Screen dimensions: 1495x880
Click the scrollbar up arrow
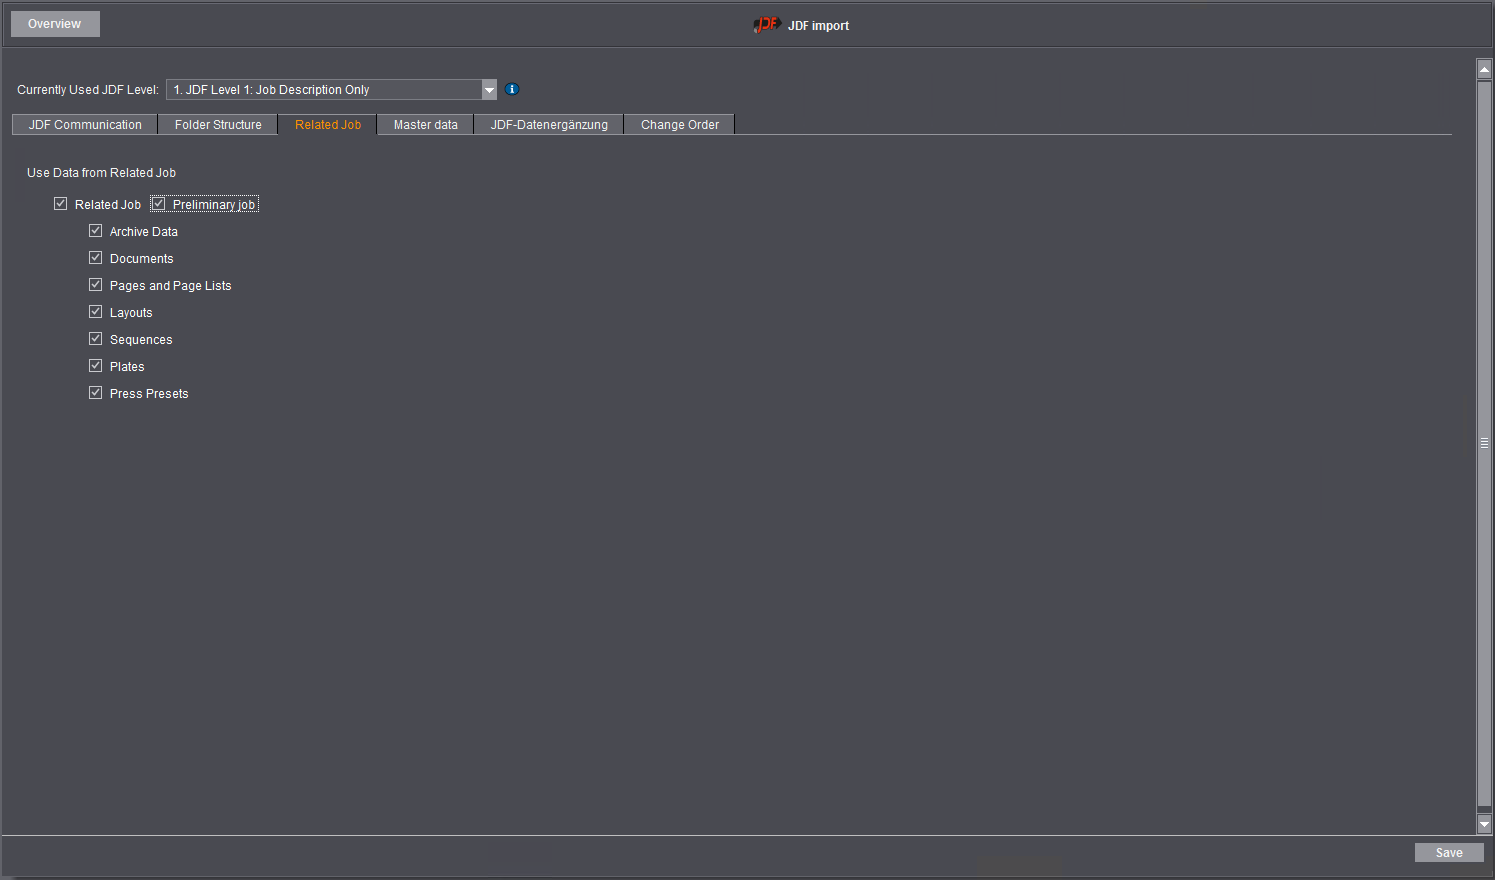coord(1483,66)
